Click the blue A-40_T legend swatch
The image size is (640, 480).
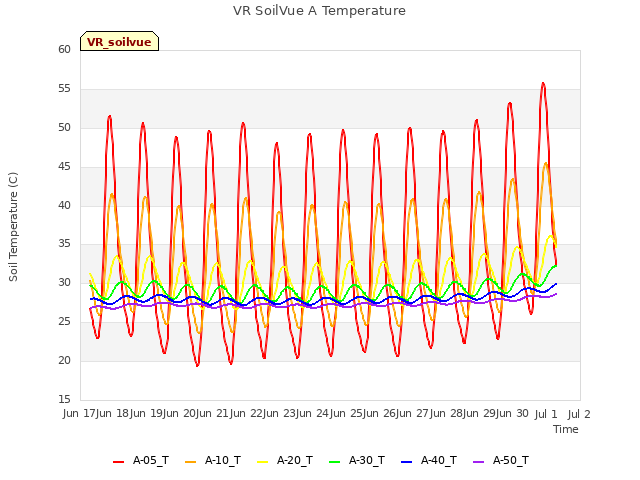coord(406,462)
